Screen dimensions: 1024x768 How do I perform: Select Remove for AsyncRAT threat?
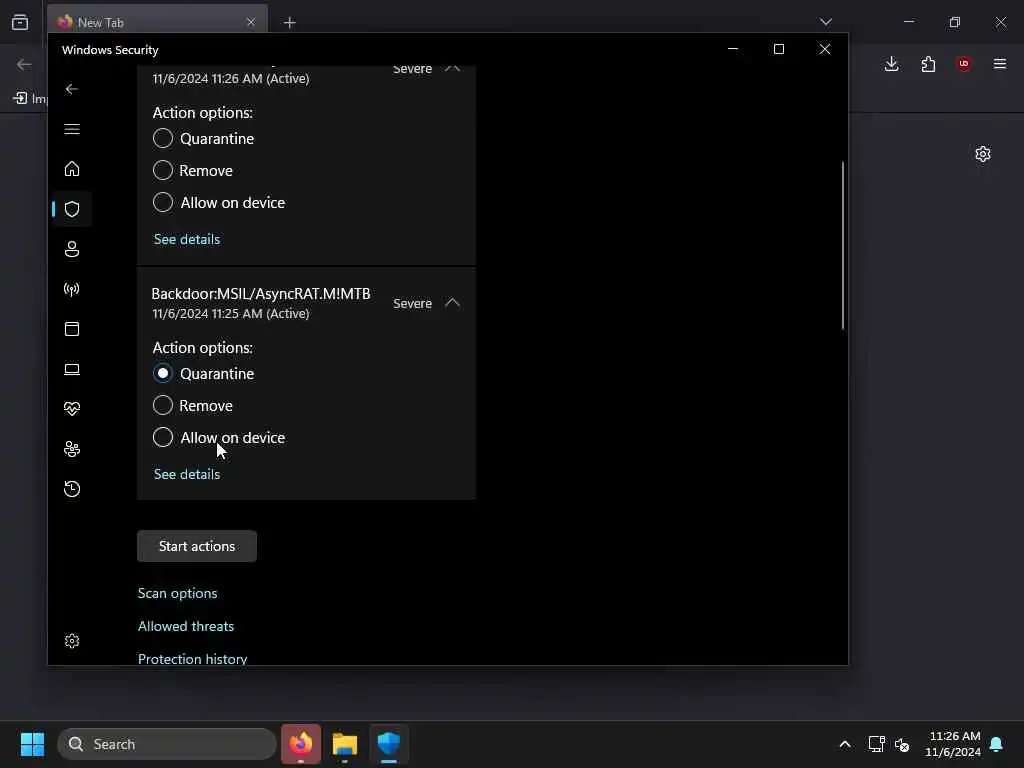tap(163, 406)
